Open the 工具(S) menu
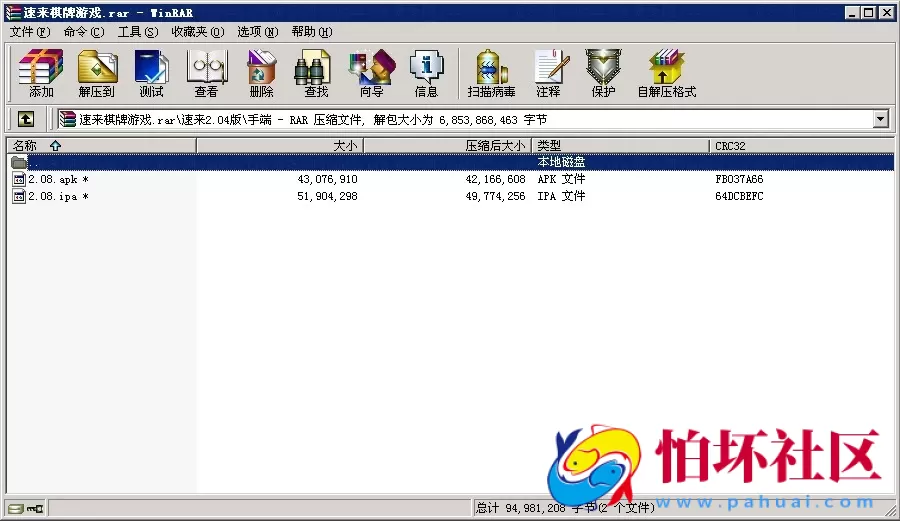This screenshot has height=521, width=900. point(138,32)
